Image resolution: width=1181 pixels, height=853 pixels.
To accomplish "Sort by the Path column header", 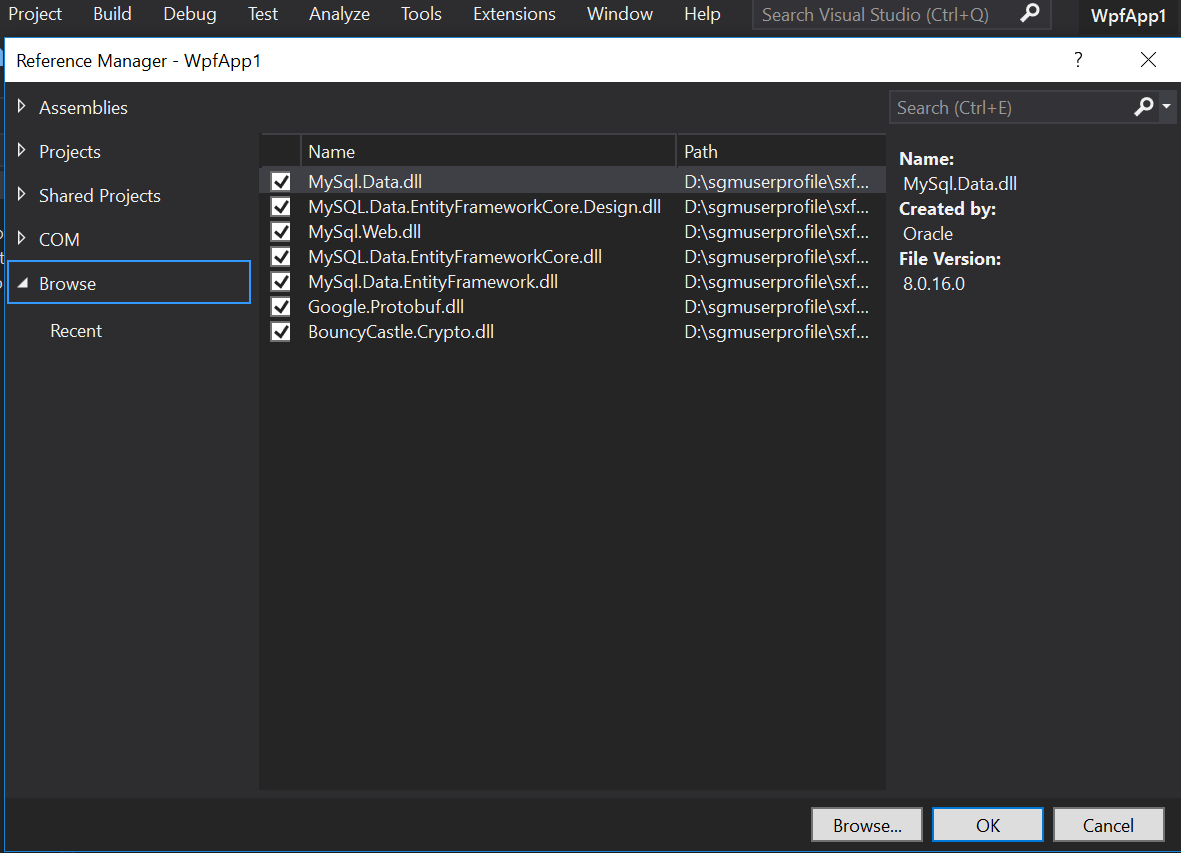I will [x=781, y=151].
